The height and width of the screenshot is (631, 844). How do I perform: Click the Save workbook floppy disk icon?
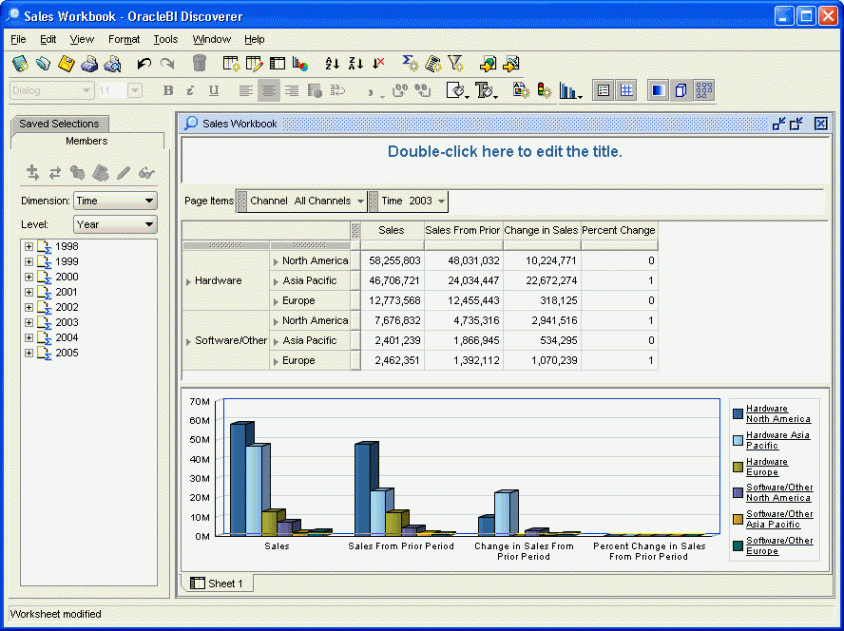tap(66, 64)
